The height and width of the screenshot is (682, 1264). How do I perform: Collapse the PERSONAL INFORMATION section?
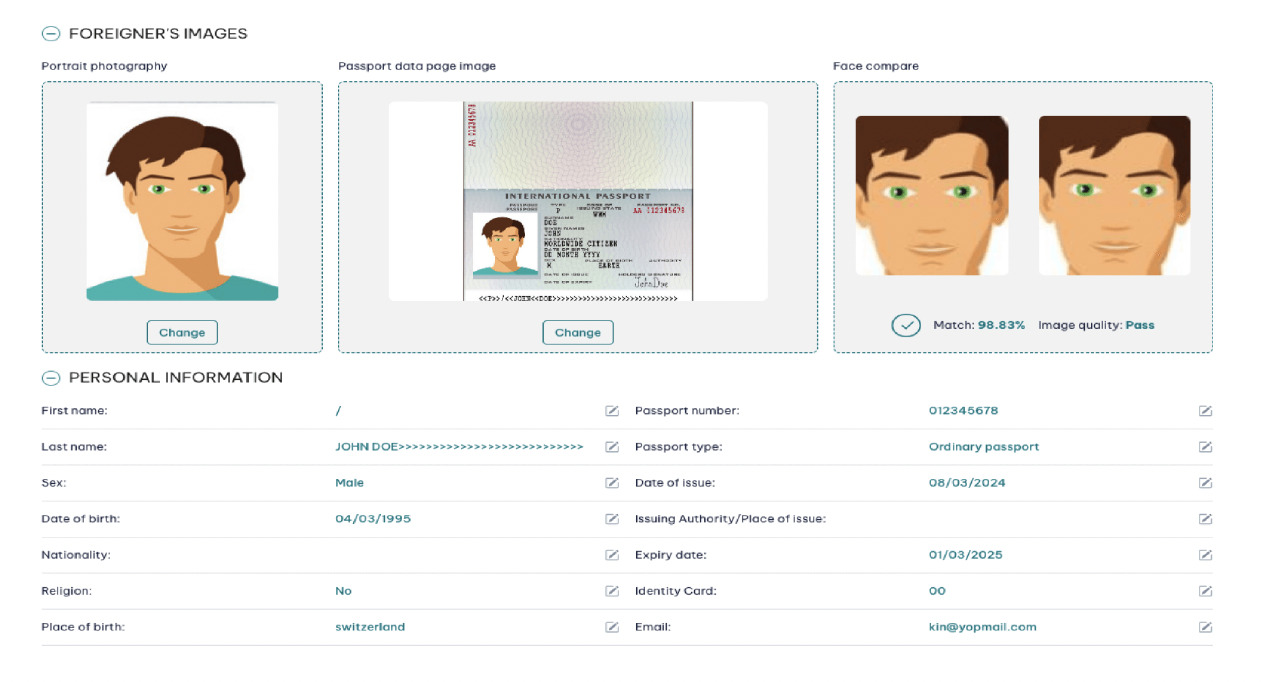[x=50, y=377]
